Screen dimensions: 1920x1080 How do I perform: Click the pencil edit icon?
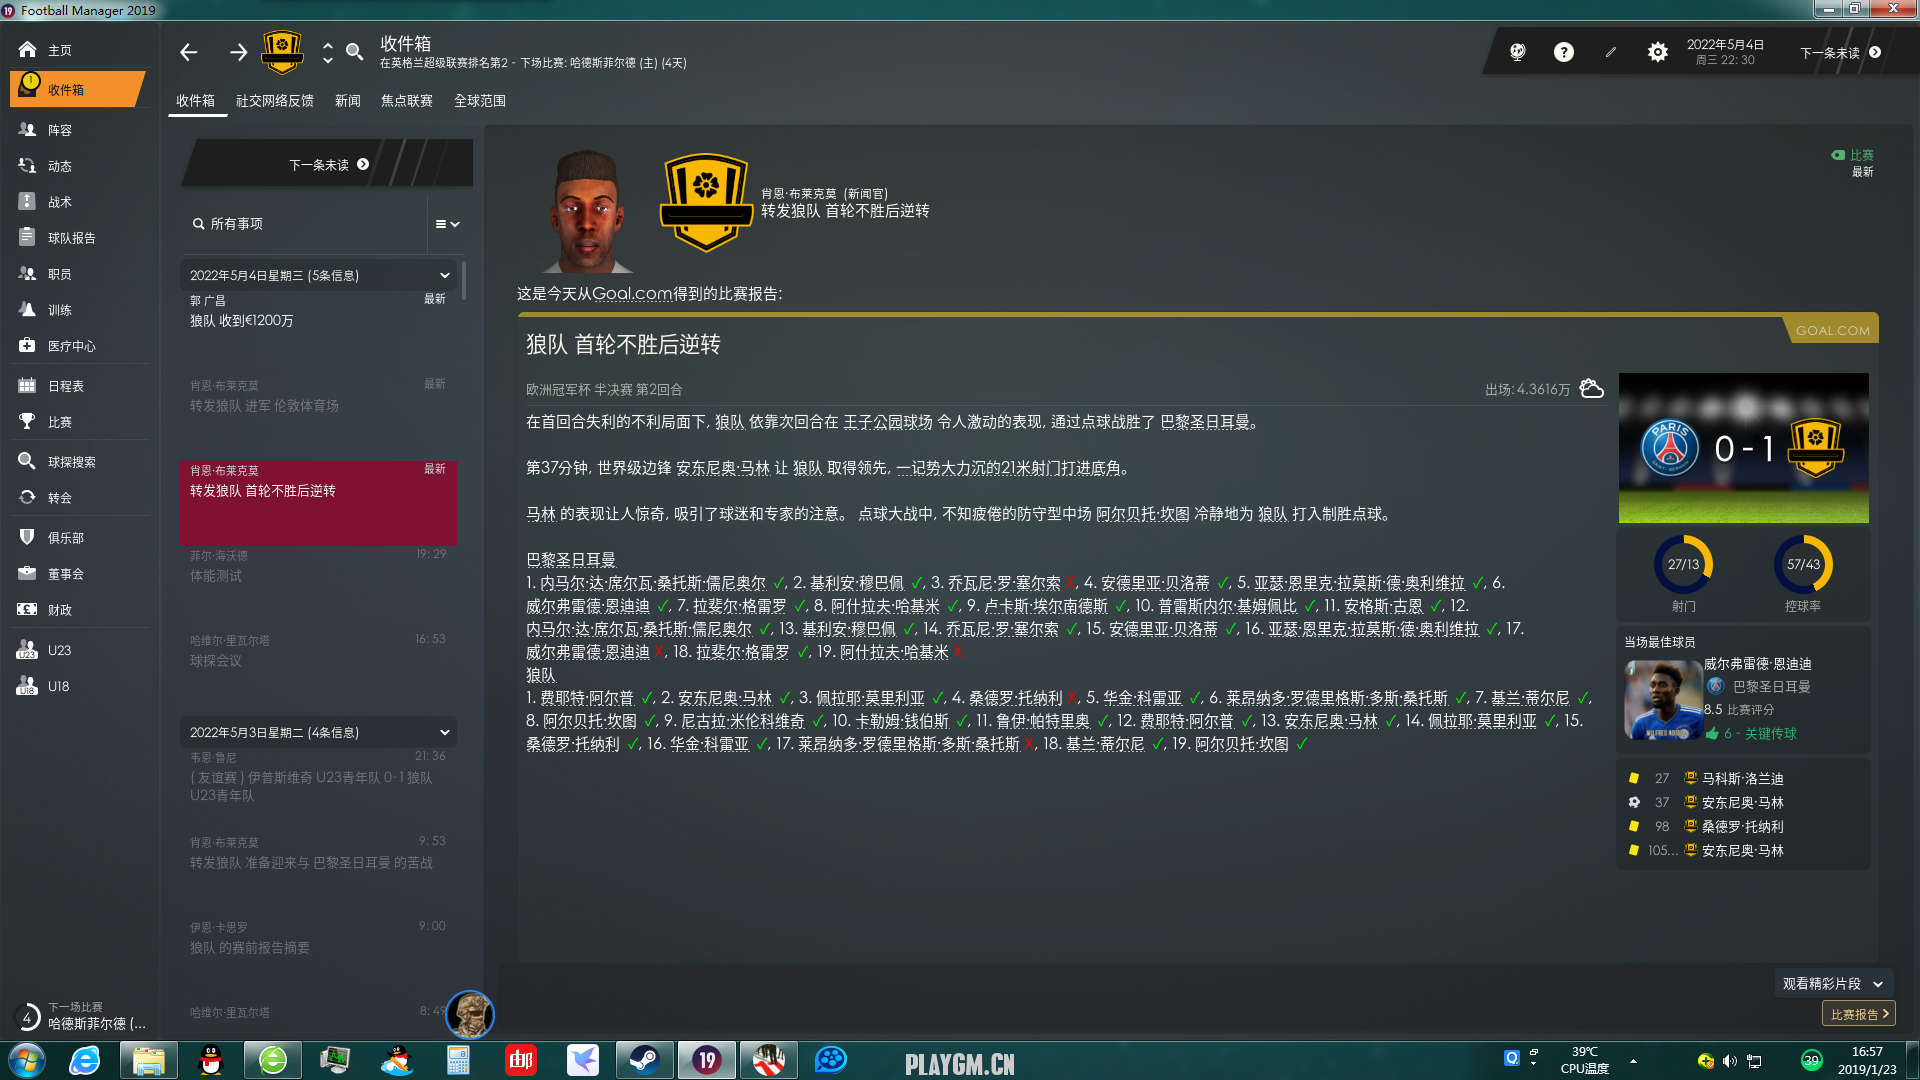(1611, 52)
